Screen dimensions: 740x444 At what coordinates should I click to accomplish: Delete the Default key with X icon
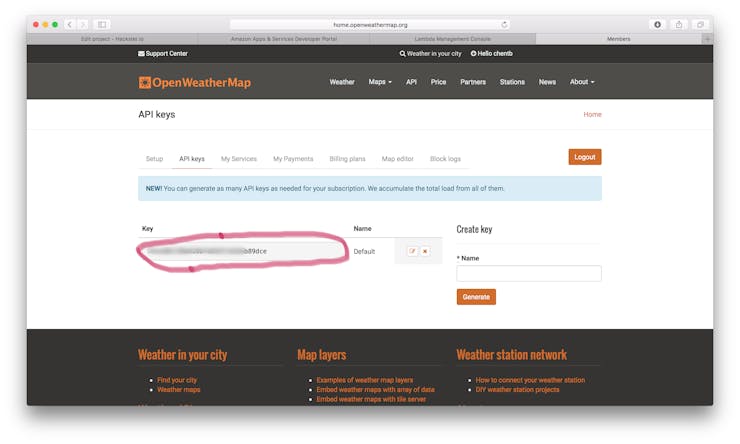[425, 251]
